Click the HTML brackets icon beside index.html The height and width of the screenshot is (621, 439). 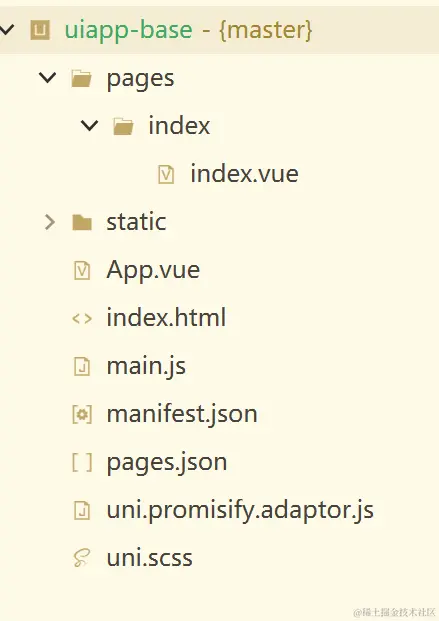point(82,318)
